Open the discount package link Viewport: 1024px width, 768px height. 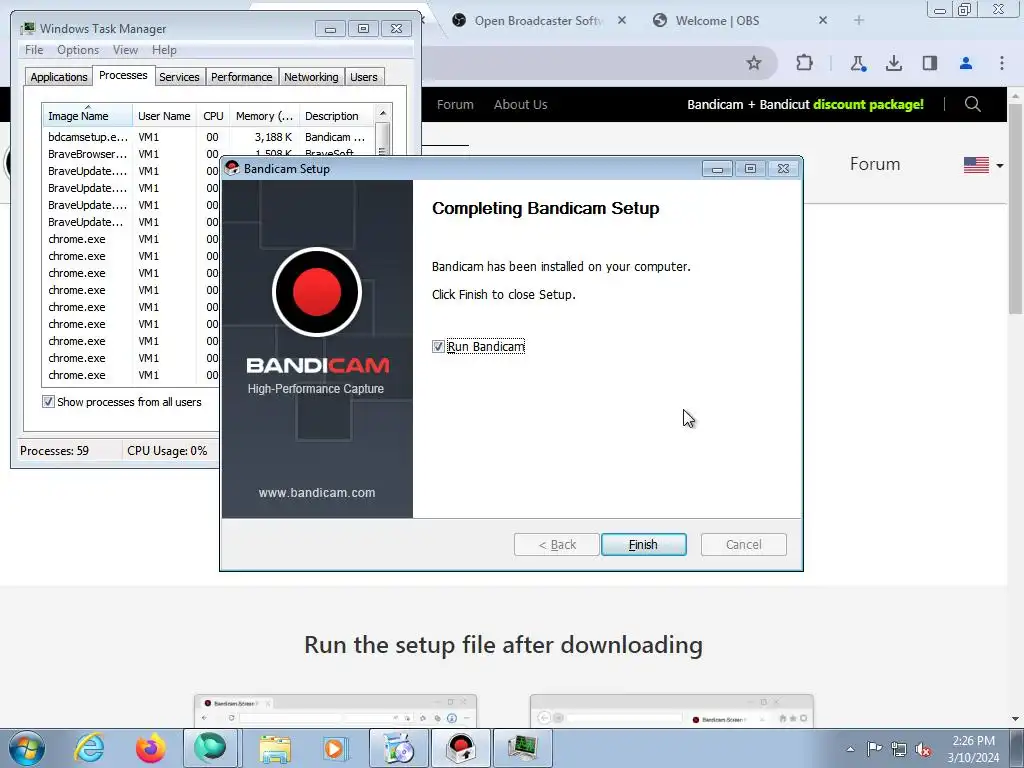coord(805,104)
